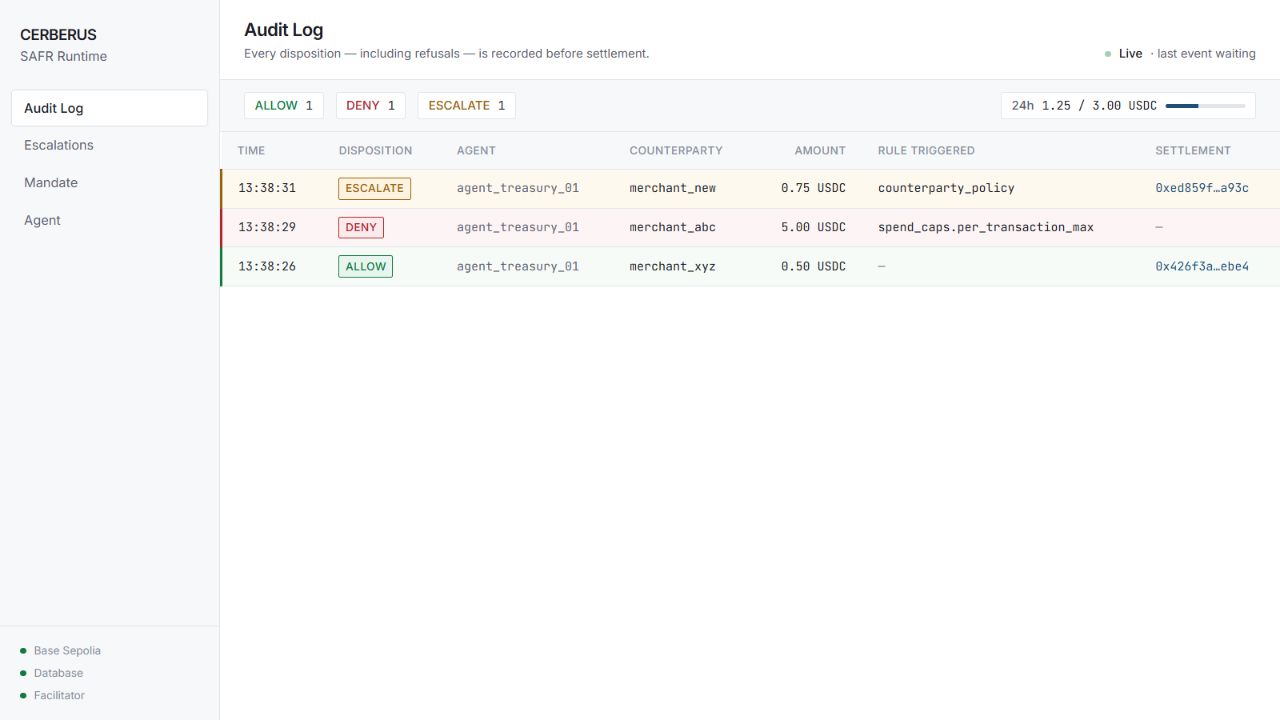This screenshot has height=720, width=1280.
Task: Toggle the ESCALATE filter chip
Action: tap(467, 106)
